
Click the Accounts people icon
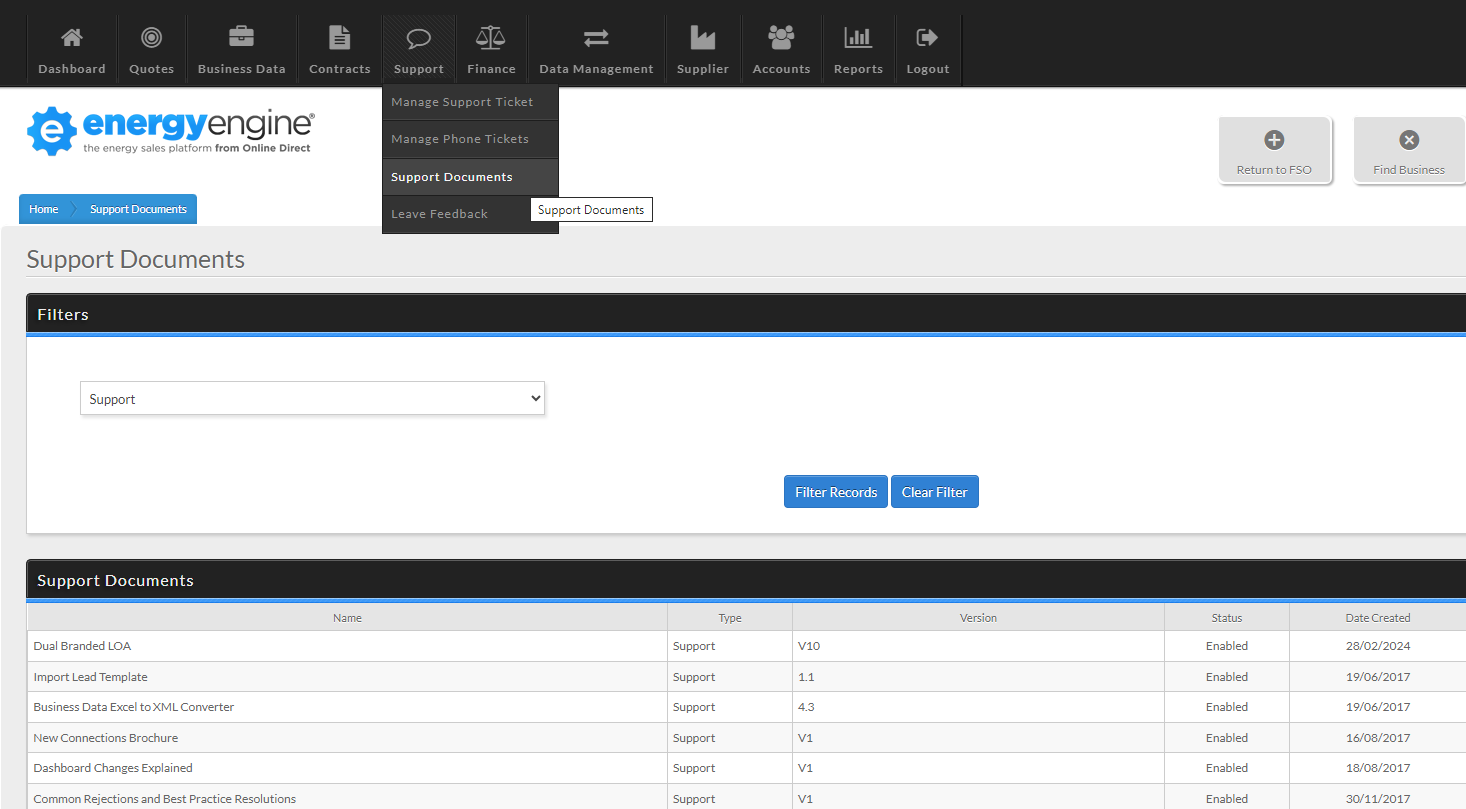tap(781, 38)
